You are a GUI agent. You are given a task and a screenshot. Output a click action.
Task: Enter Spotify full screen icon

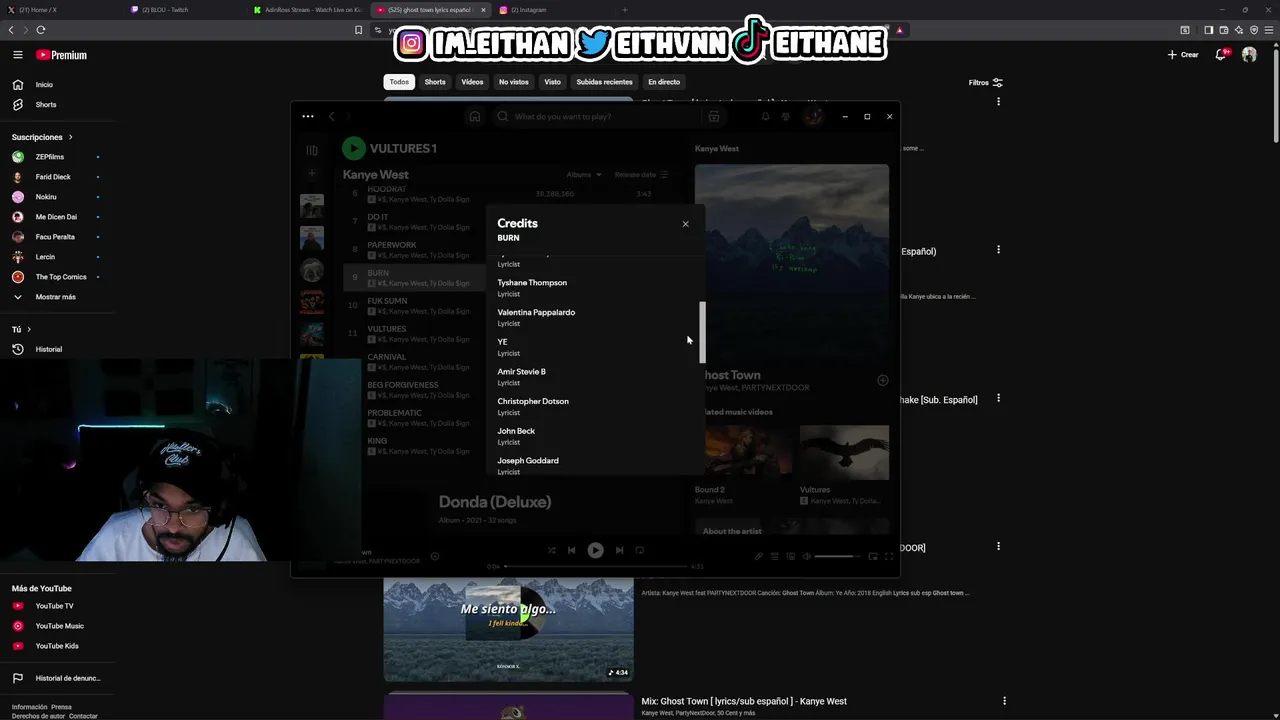pyautogui.click(x=889, y=556)
